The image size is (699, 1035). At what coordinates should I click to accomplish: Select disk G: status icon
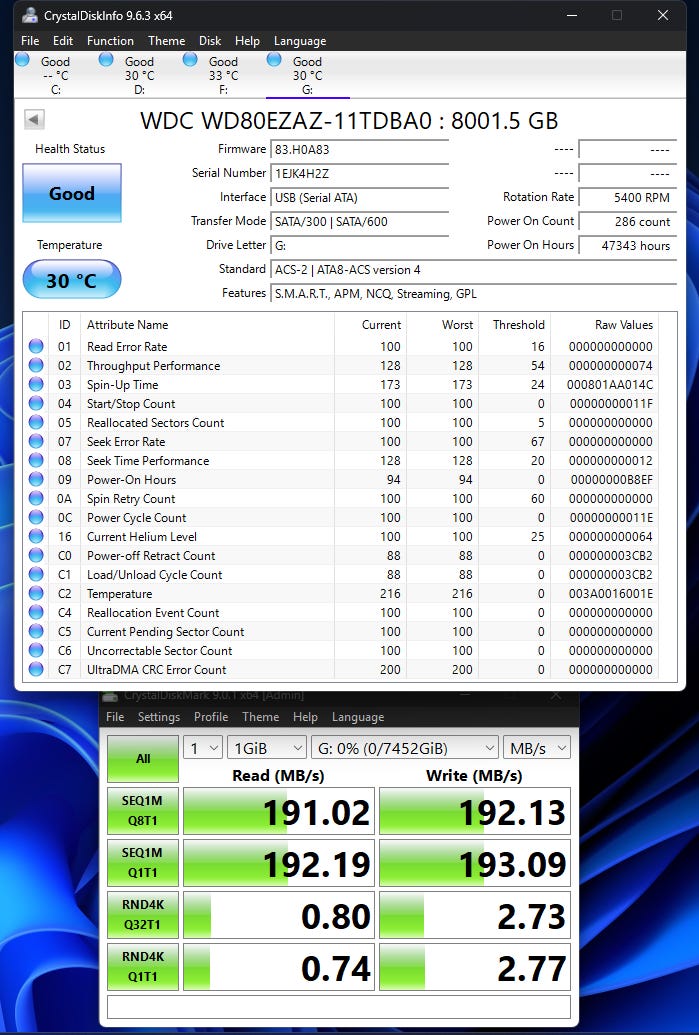click(x=274, y=60)
